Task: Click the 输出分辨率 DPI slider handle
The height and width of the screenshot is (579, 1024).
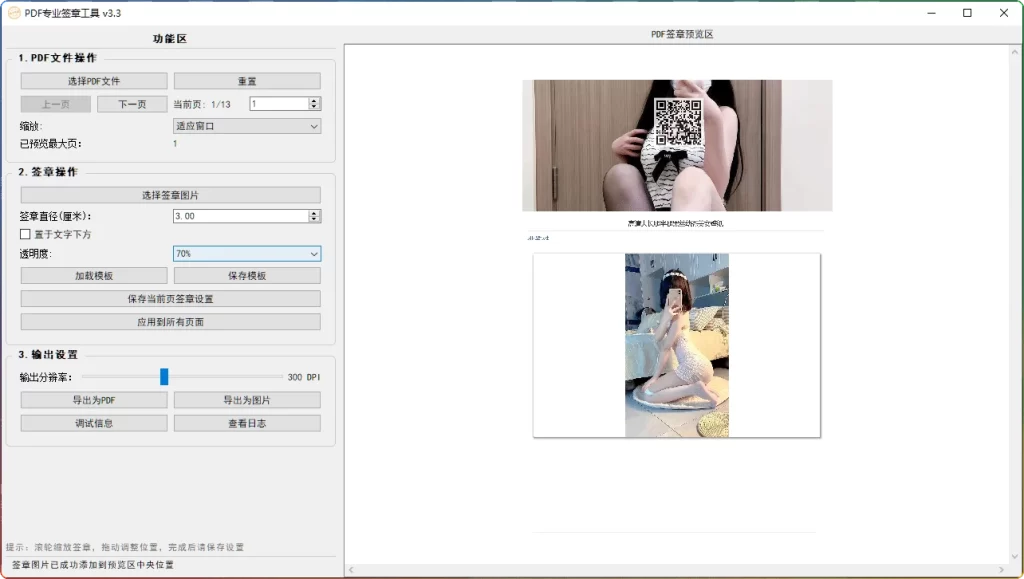Action: click(164, 377)
